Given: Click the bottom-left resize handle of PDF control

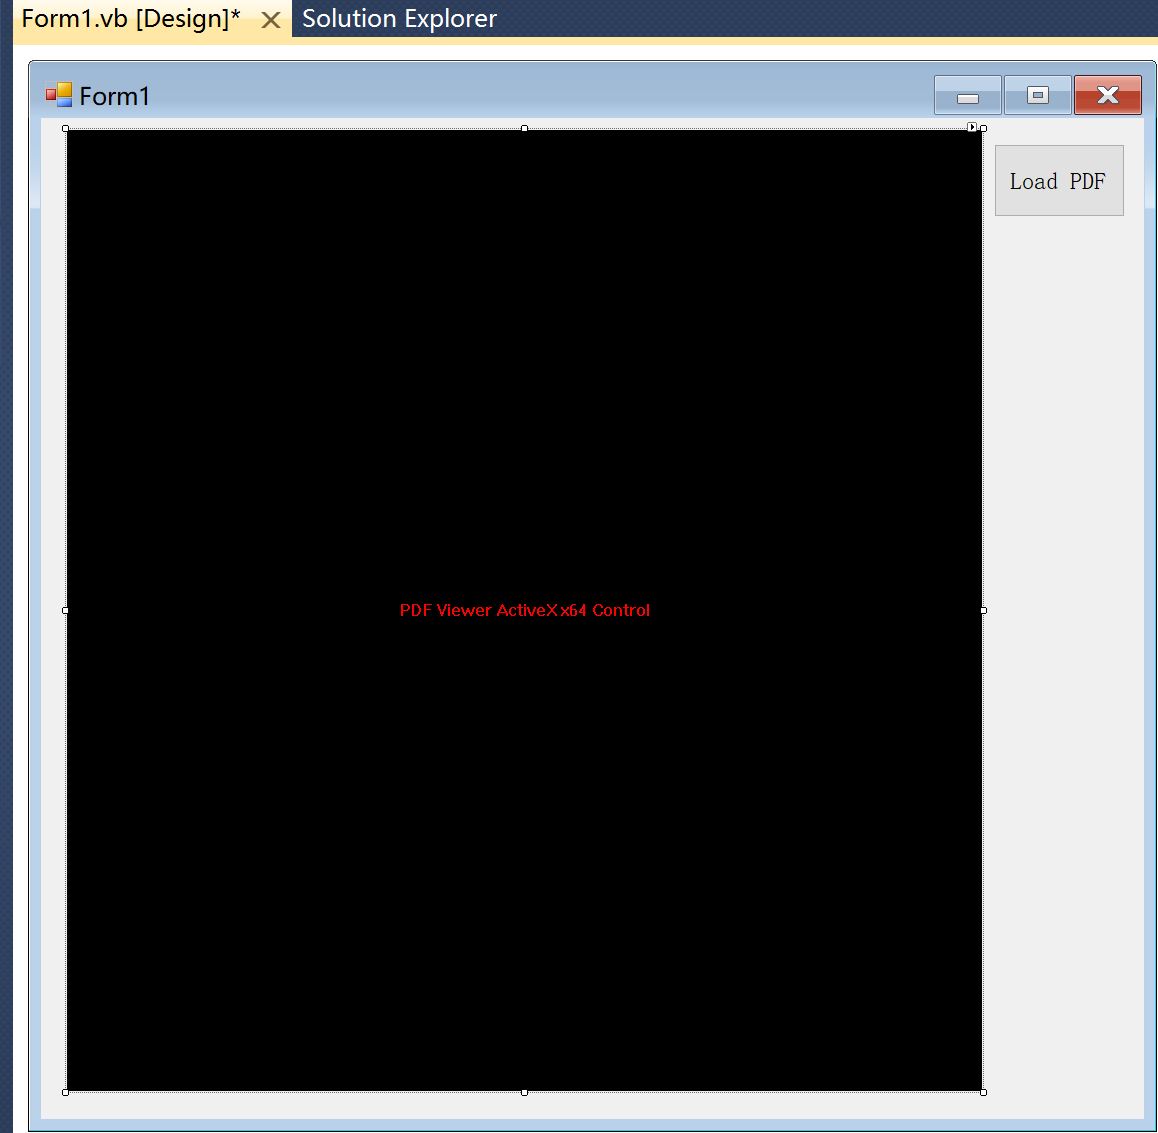Looking at the screenshot, I should pos(66,1092).
